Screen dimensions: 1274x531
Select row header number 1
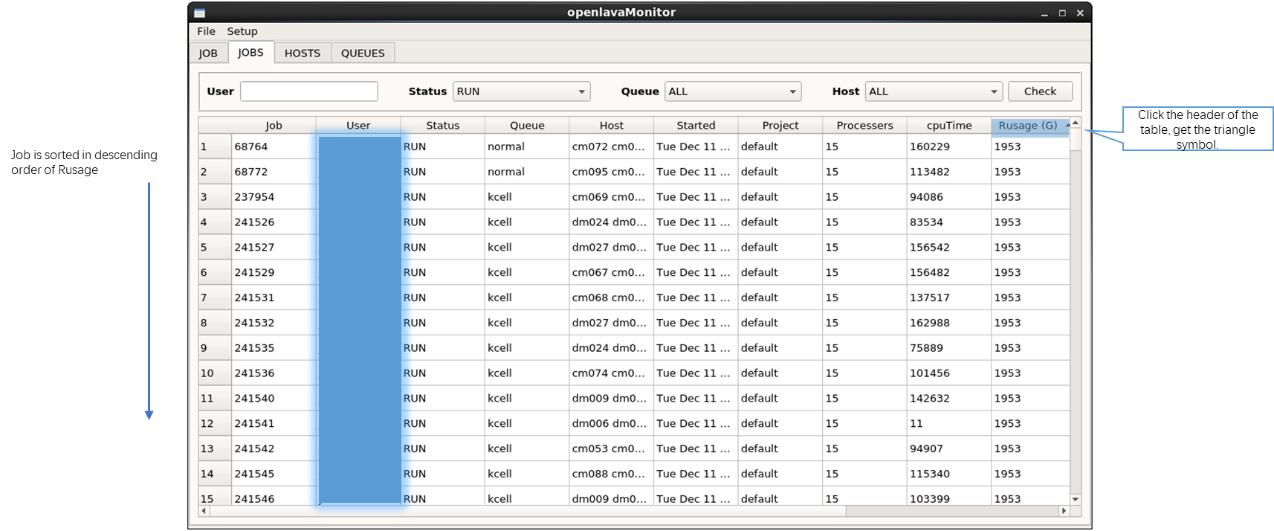point(215,146)
